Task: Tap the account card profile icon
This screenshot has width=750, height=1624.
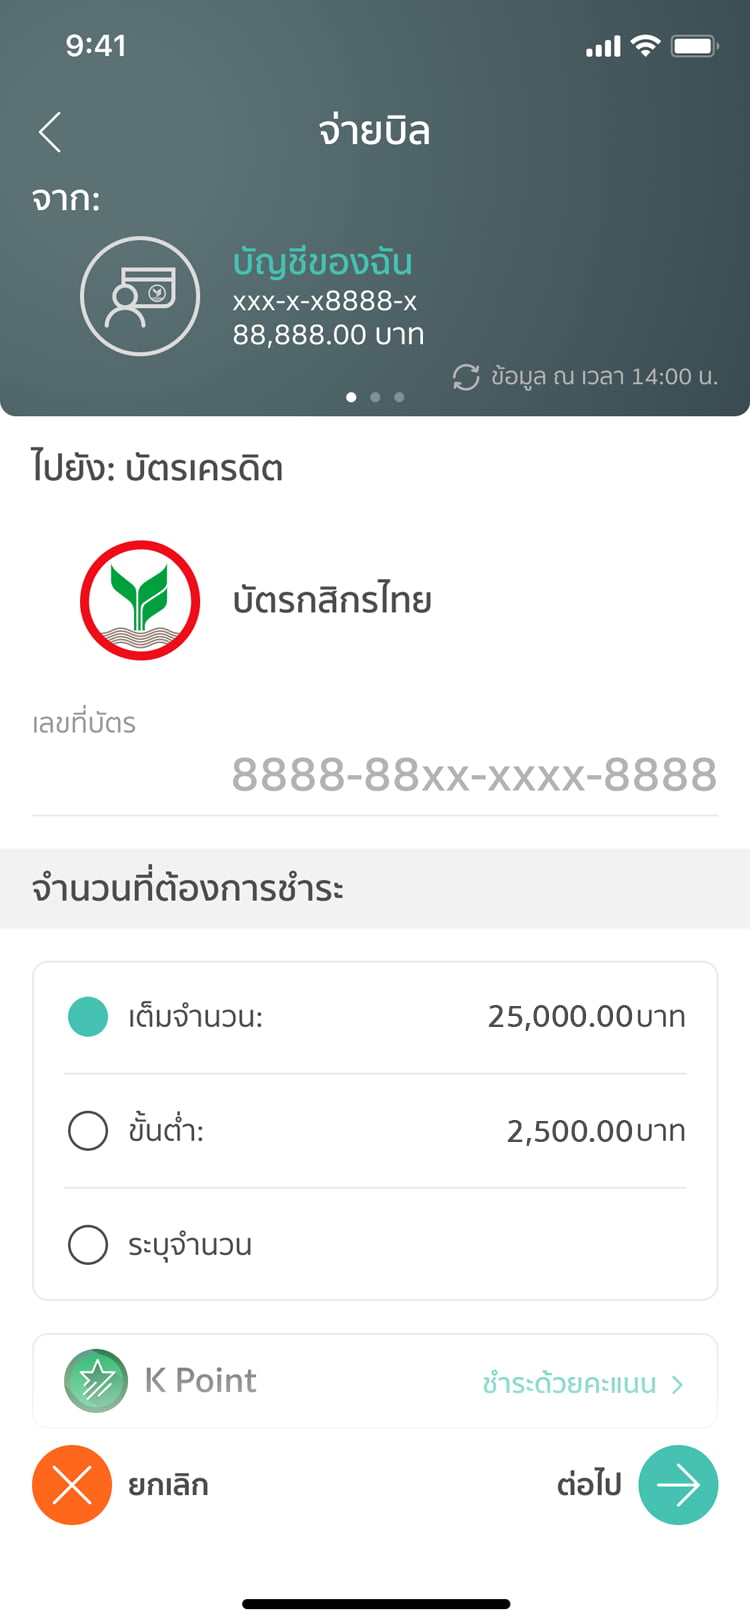Action: [x=140, y=296]
